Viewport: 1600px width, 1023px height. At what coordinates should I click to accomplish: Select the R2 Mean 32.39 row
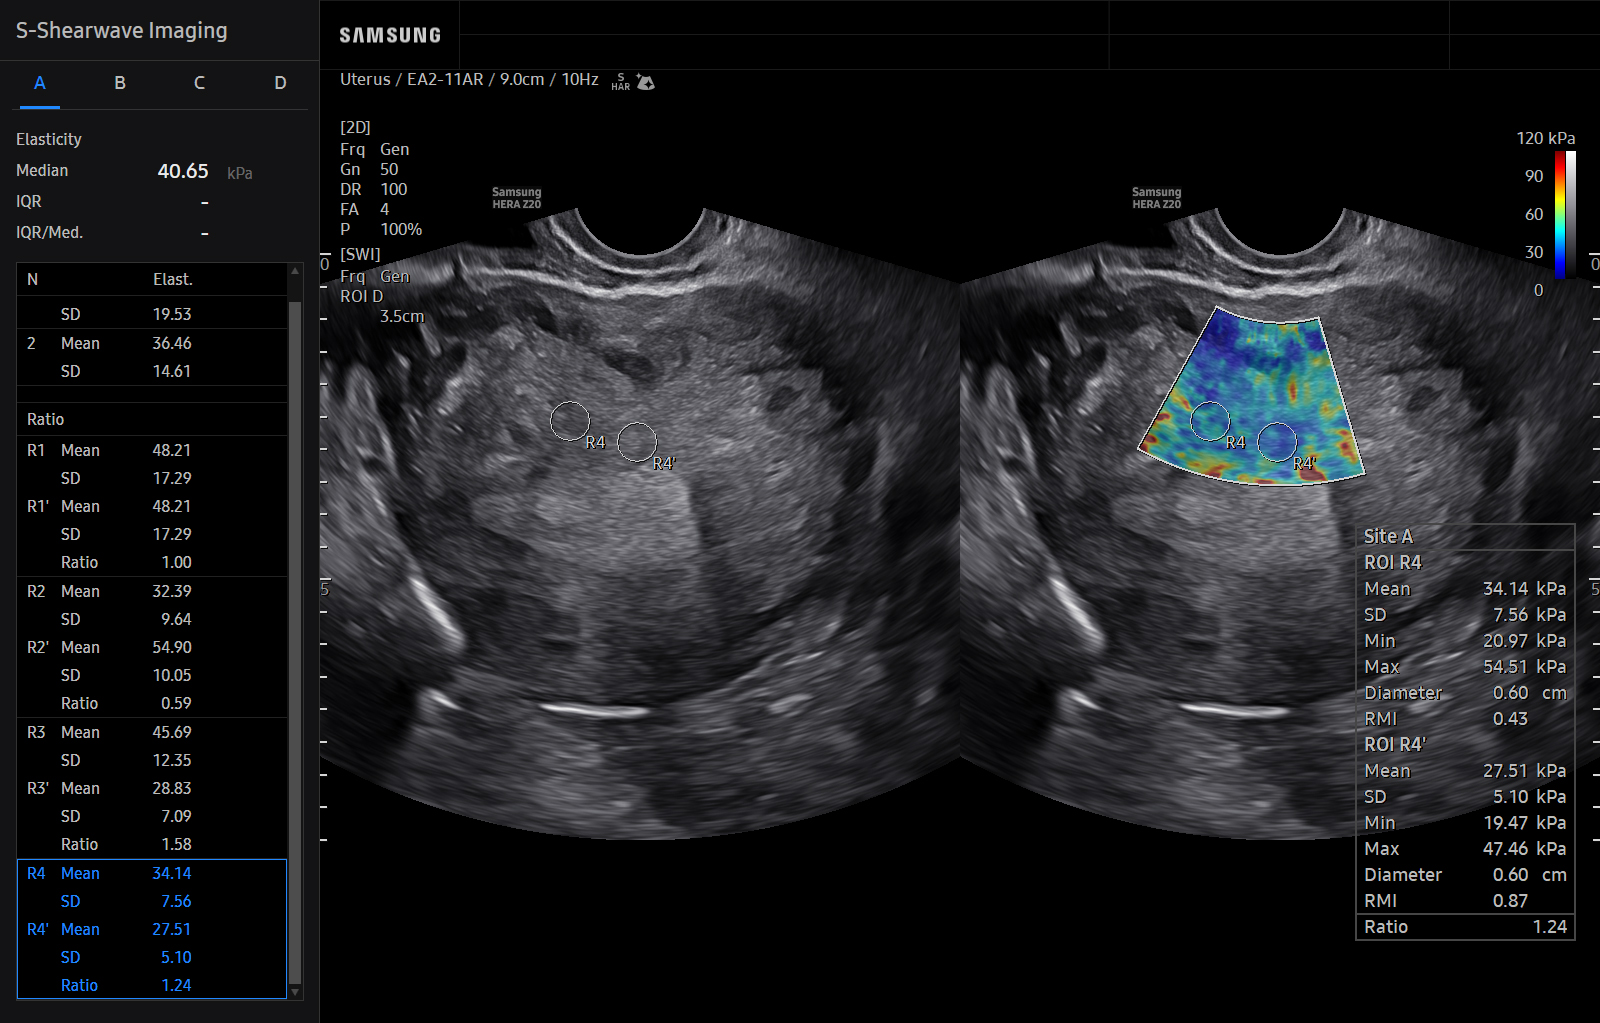pos(152,591)
